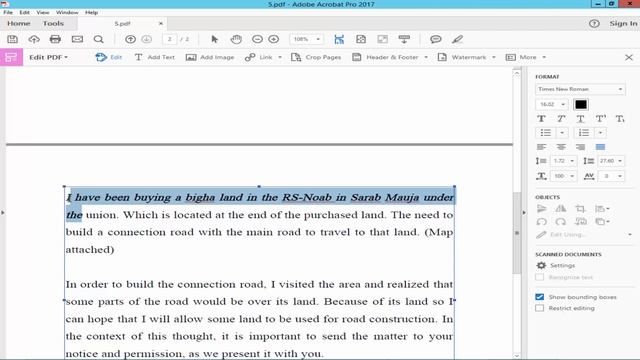This screenshot has width=640, height=360.
Task: Click the Edit tool button
Action: pyautogui.click(x=109, y=57)
